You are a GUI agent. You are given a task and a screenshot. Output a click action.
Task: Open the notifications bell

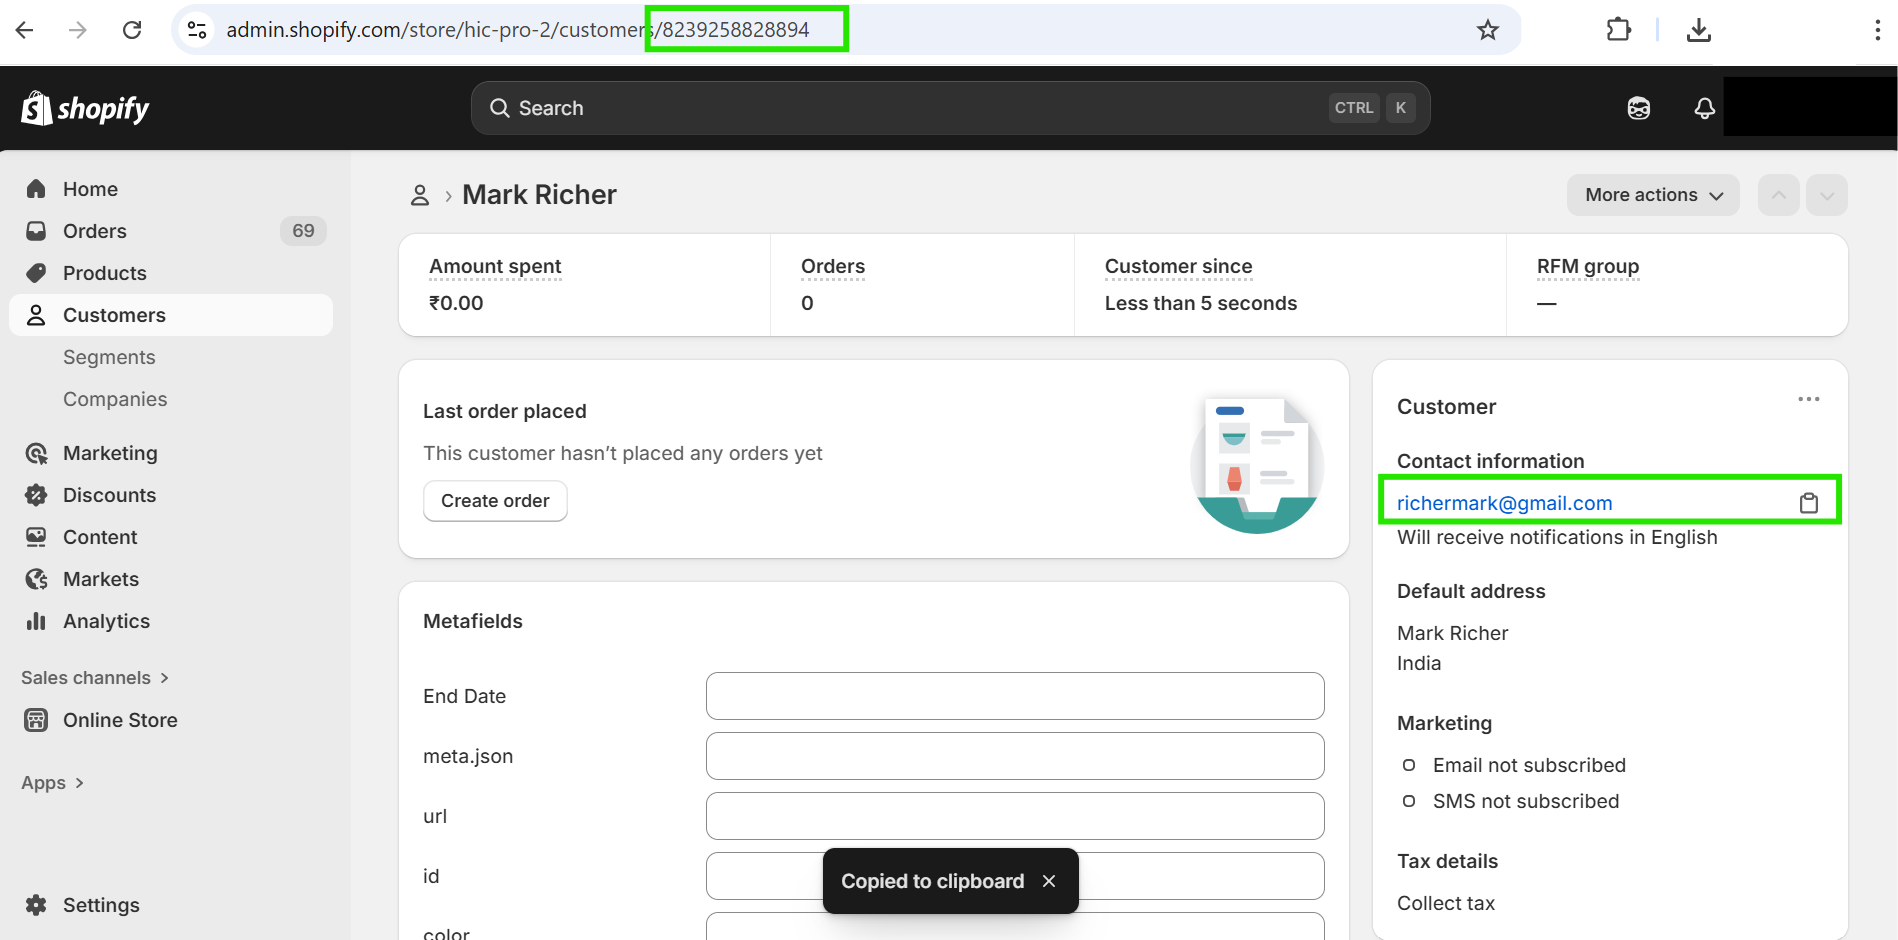click(x=1704, y=108)
